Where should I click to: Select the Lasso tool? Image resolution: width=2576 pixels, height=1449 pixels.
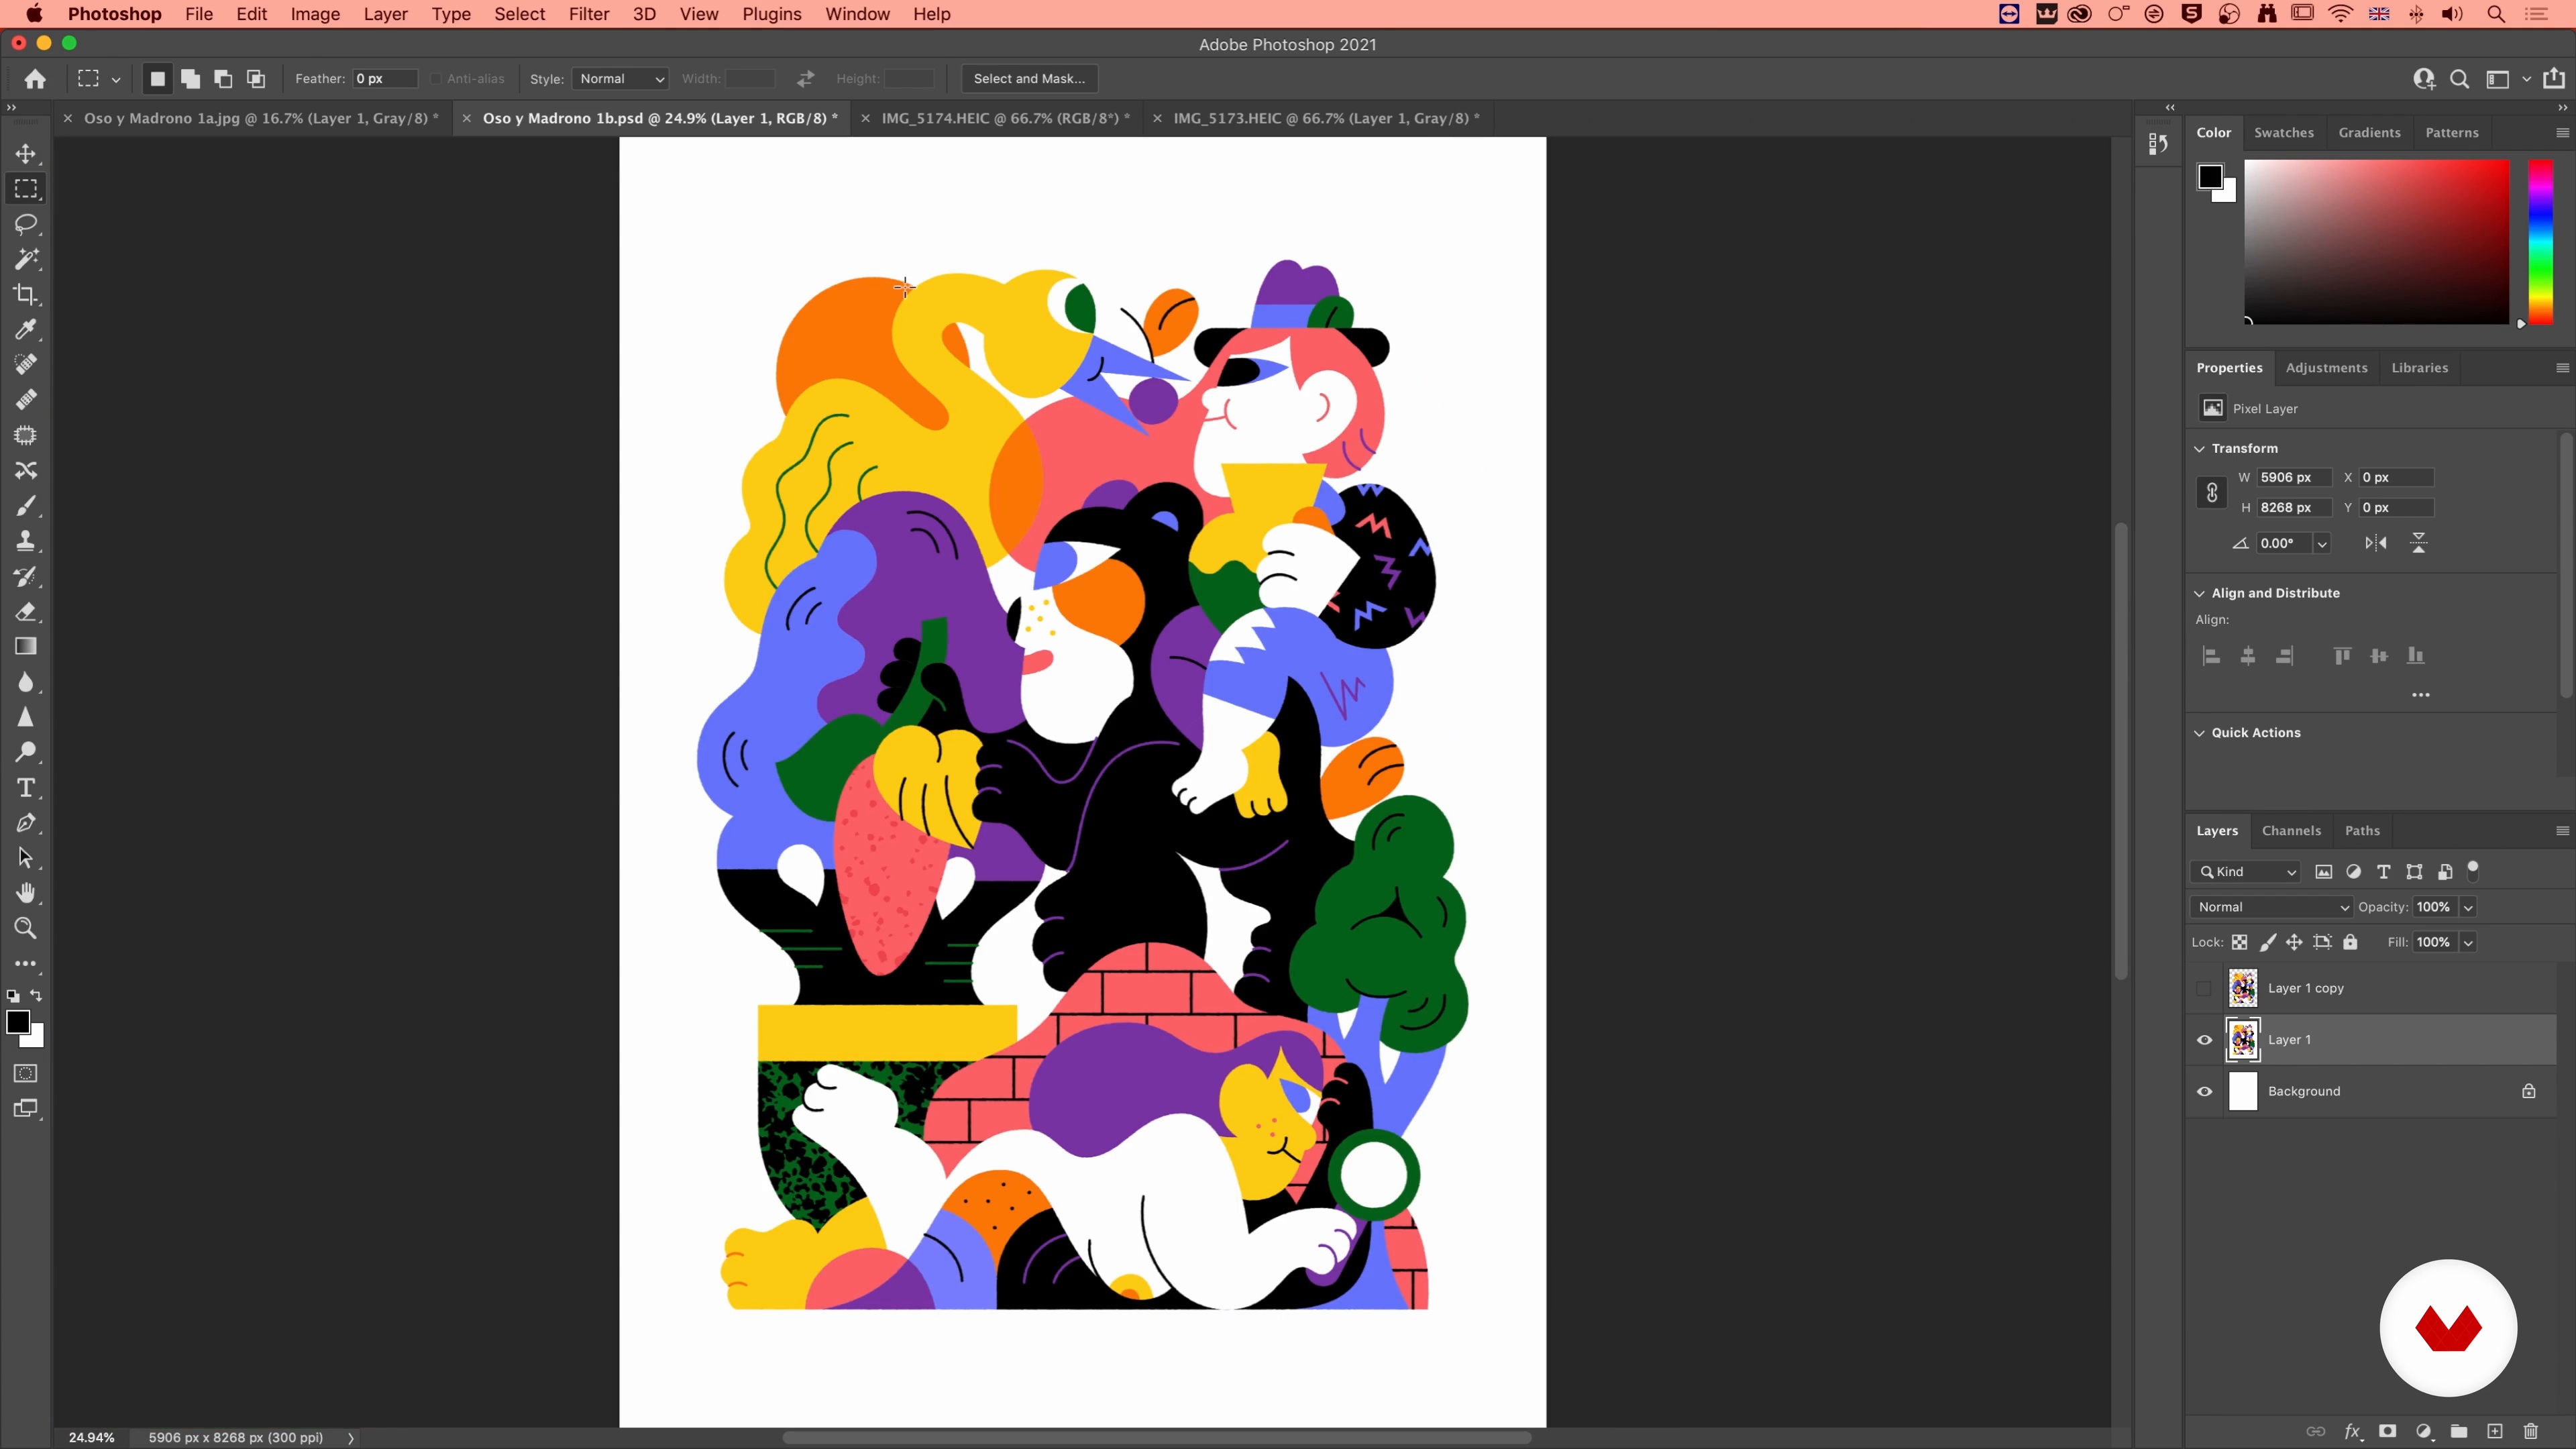(x=26, y=224)
